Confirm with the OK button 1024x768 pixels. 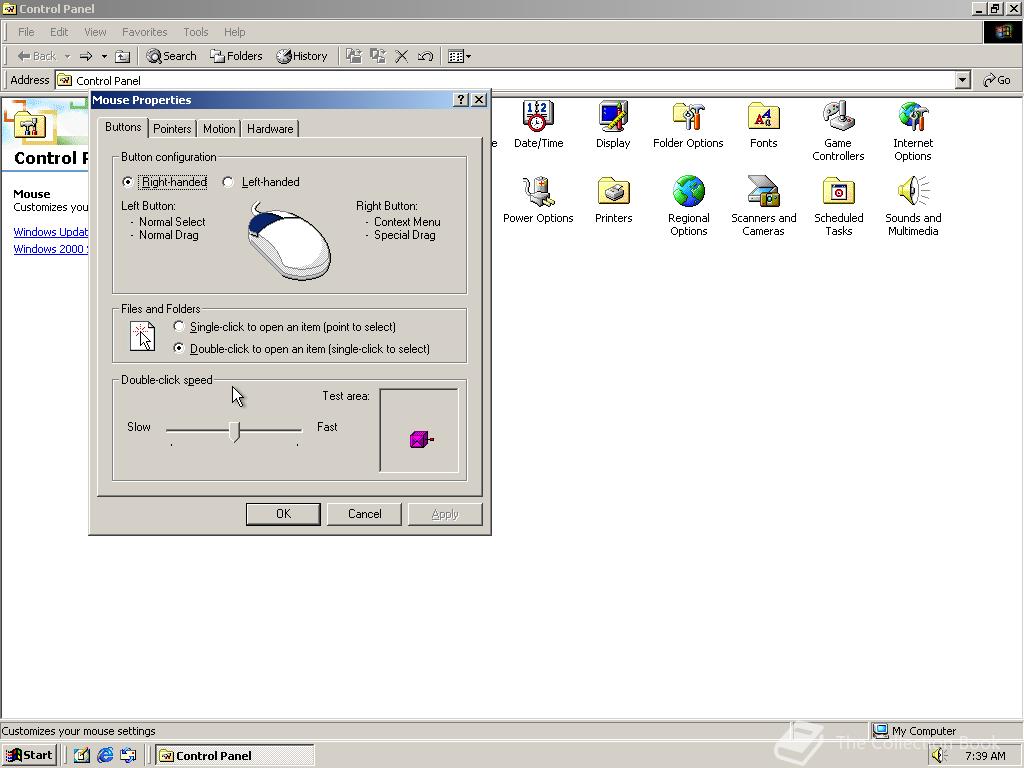[x=283, y=514]
